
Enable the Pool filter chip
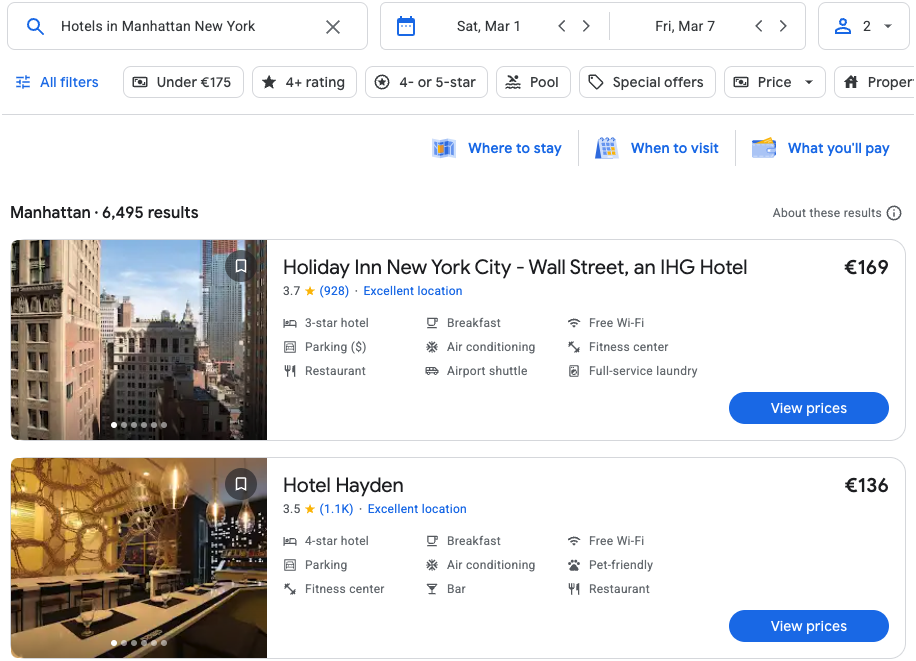point(533,82)
